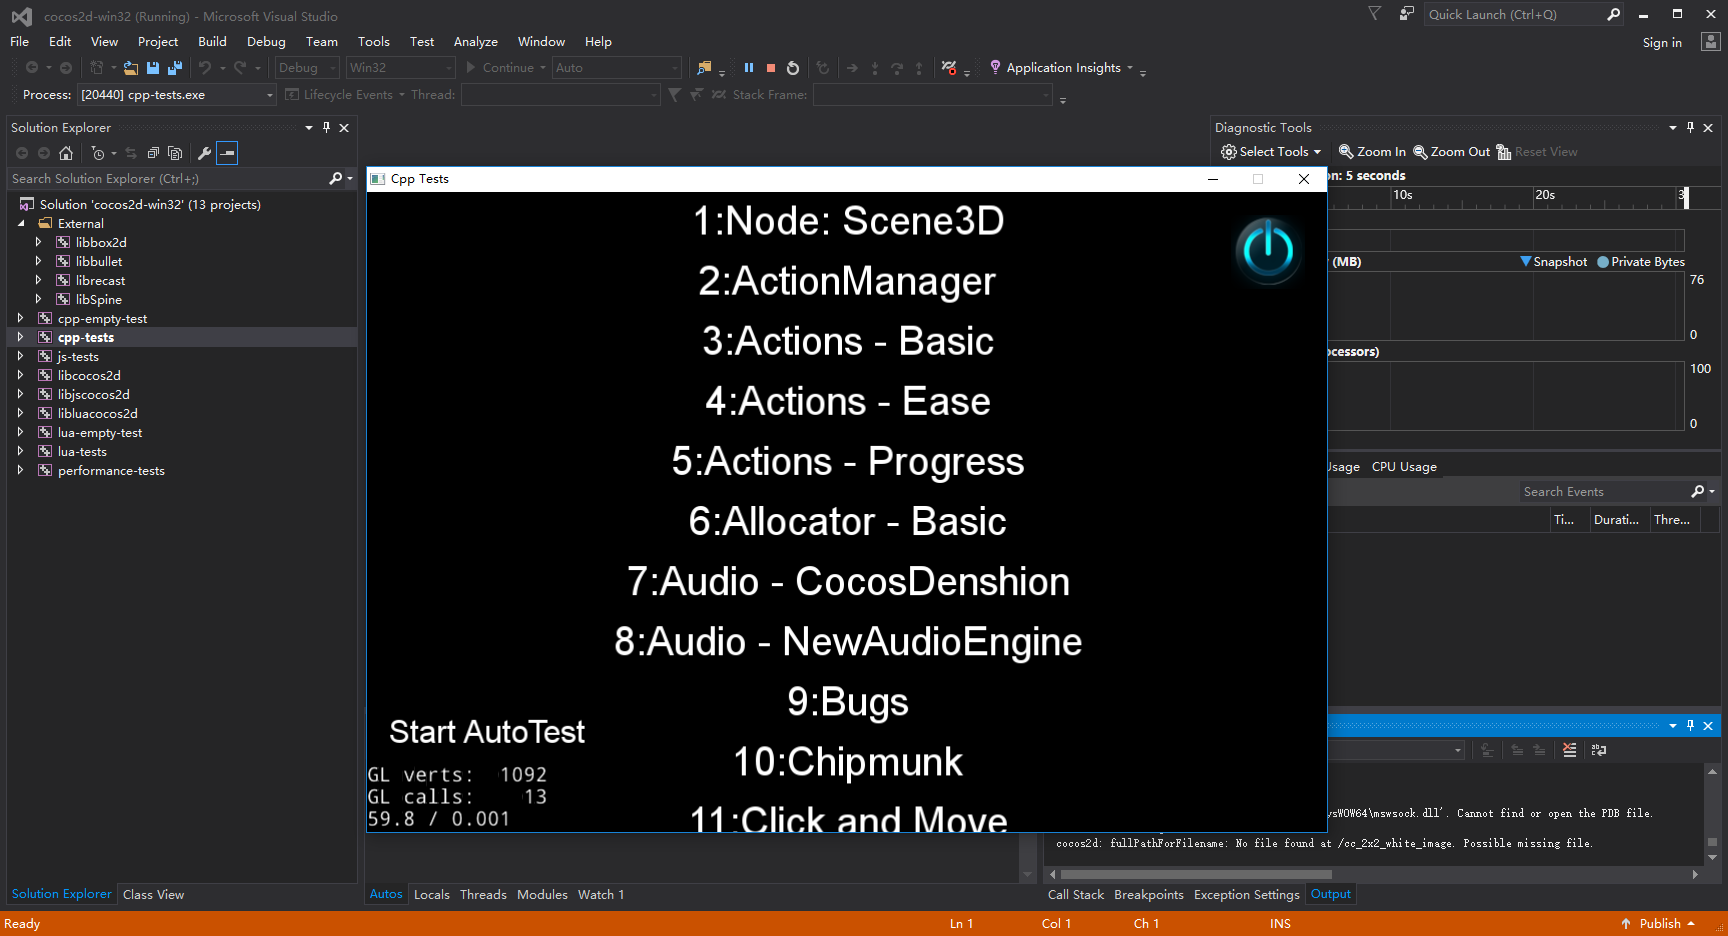Screen dimensions: 1728x936
Task: Open Solution Explorer Properties wrench icon
Action: pyautogui.click(x=204, y=153)
